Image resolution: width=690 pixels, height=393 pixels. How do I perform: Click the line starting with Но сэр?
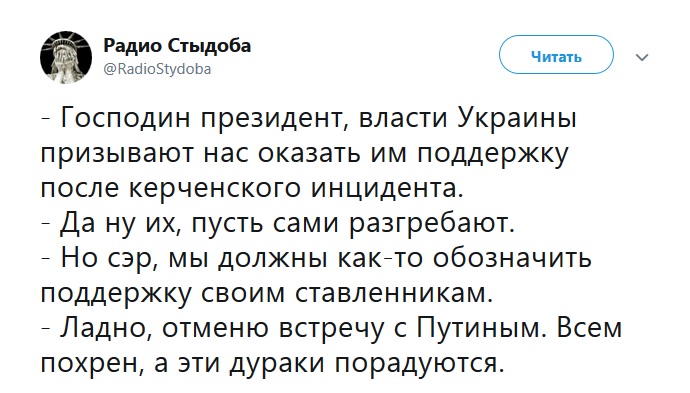pyautogui.click(x=316, y=258)
